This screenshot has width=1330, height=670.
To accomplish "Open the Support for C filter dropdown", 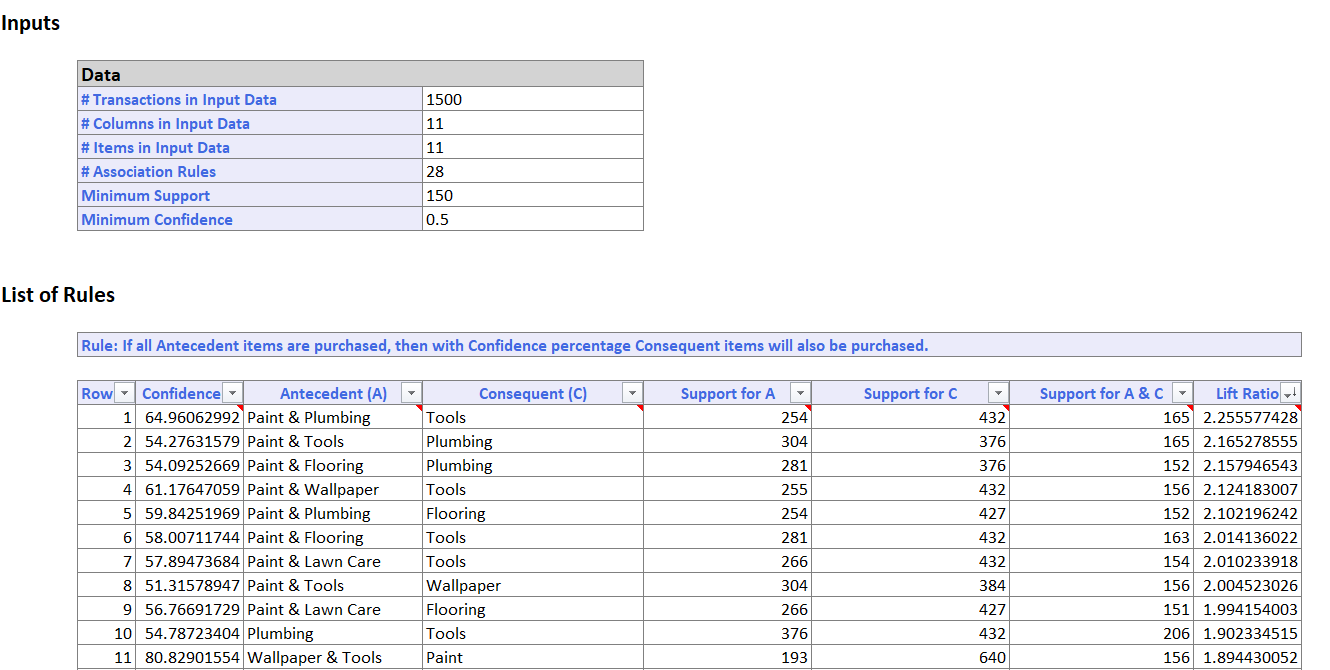I will pyautogui.click(x=997, y=394).
